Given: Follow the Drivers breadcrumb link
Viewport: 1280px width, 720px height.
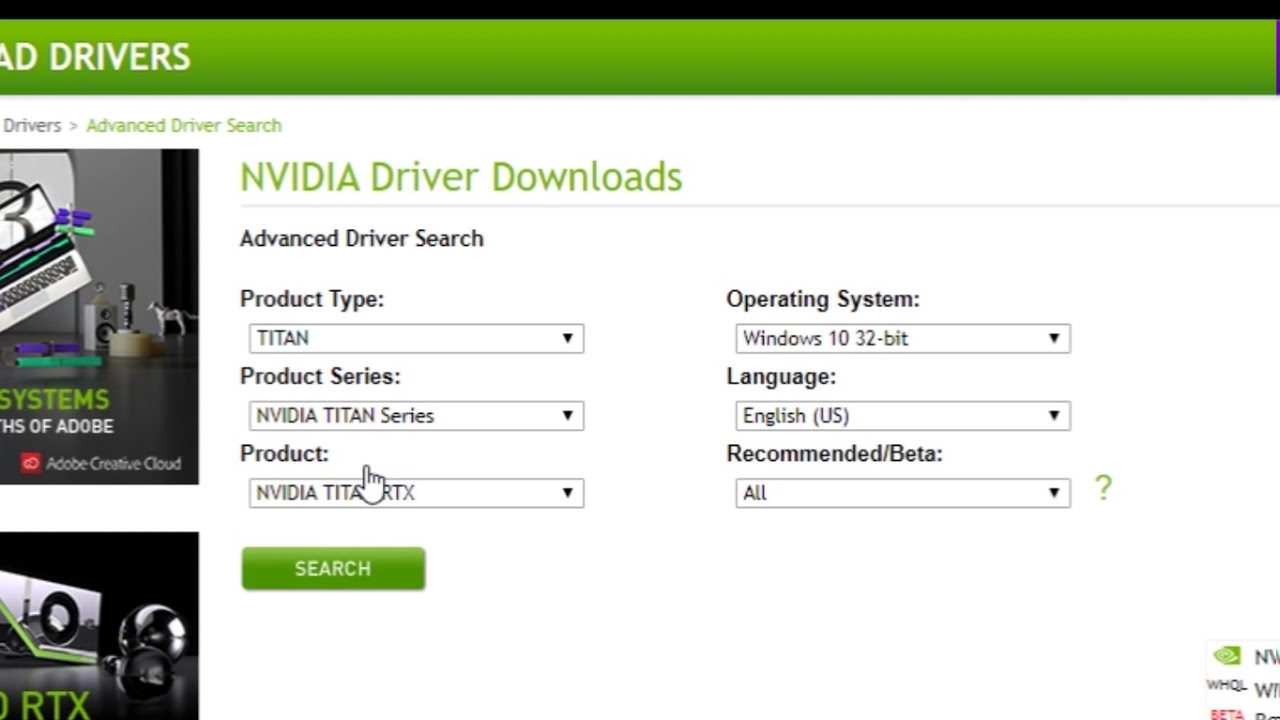Looking at the screenshot, I should click(31, 125).
